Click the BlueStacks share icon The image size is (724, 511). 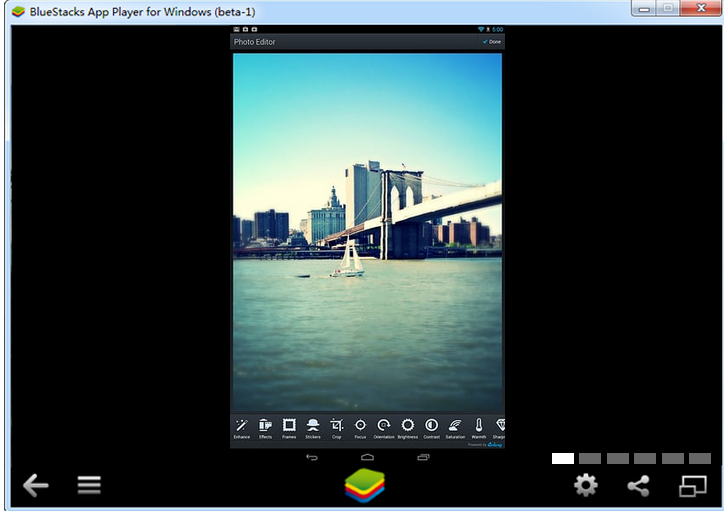(x=638, y=486)
